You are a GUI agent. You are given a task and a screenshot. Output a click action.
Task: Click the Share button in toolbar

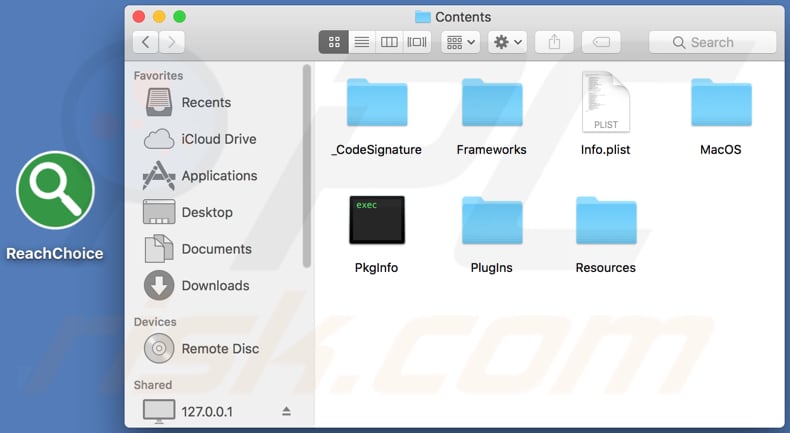554,42
